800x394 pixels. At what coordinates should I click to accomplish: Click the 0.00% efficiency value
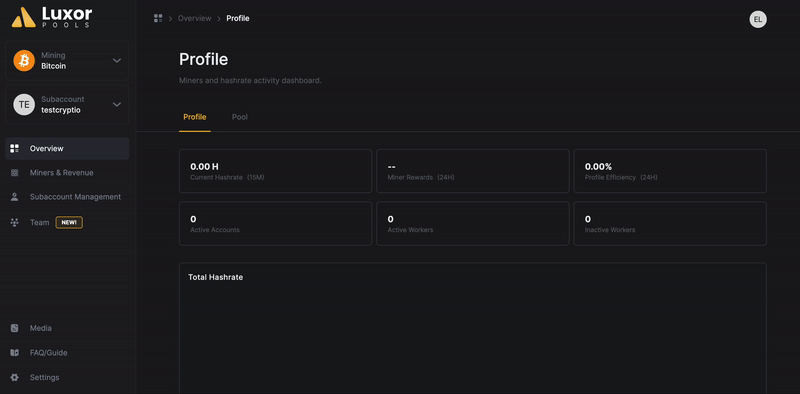tap(598, 166)
